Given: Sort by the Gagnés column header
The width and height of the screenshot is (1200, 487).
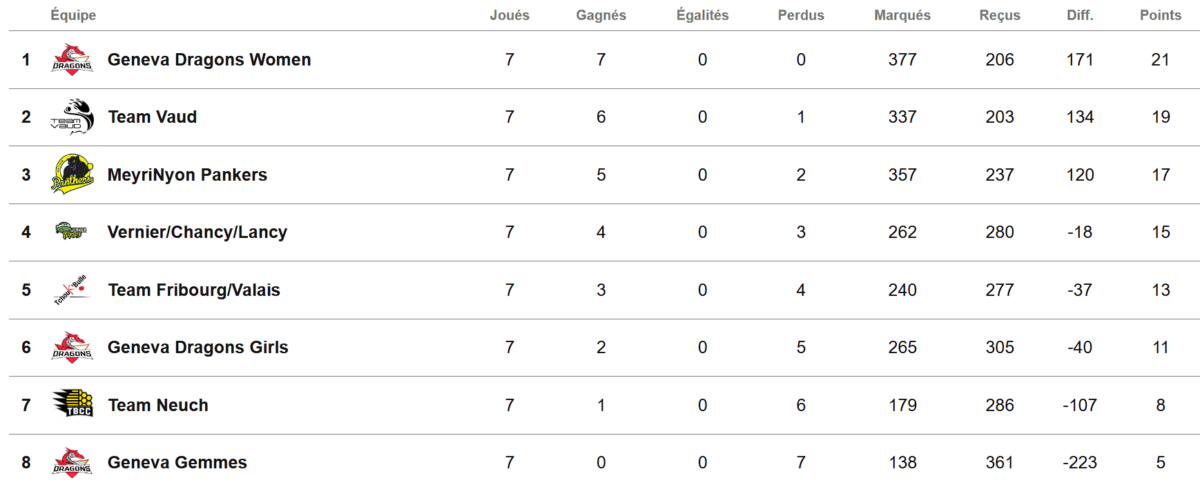Looking at the screenshot, I should click(x=601, y=15).
